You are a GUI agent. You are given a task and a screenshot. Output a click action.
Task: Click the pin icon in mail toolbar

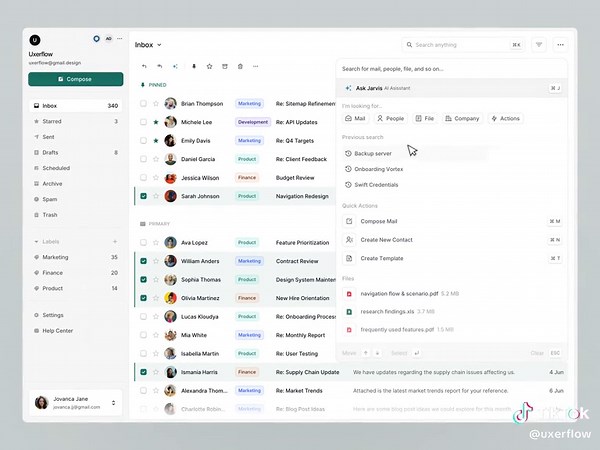tap(194, 67)
